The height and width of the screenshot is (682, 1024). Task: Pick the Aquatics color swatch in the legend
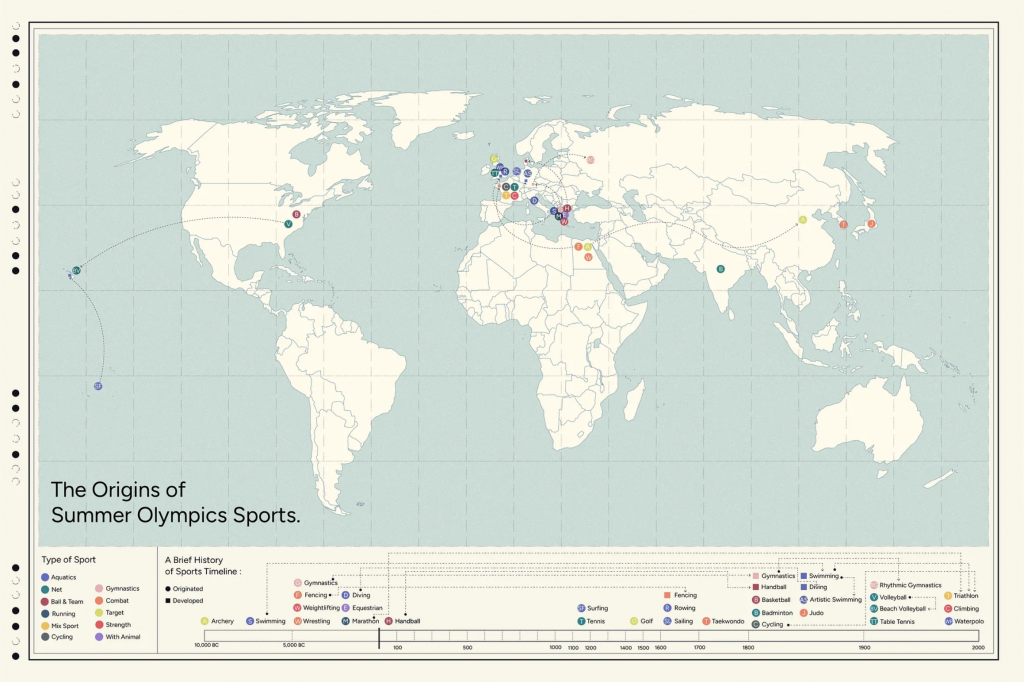(45, 577)
